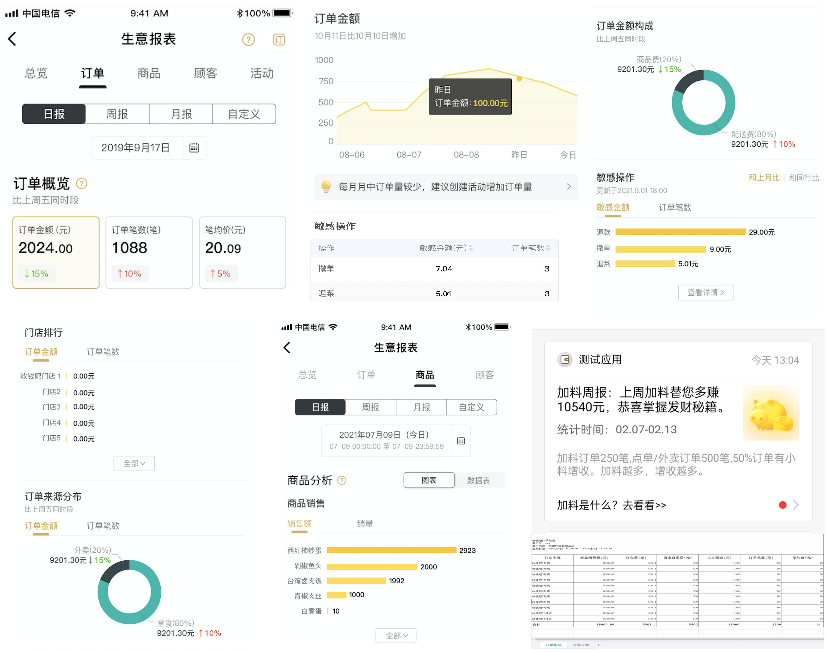Switch to the 顾客 tab in top-left screen
Screen dimensions: 827x652
pos(205,73)
